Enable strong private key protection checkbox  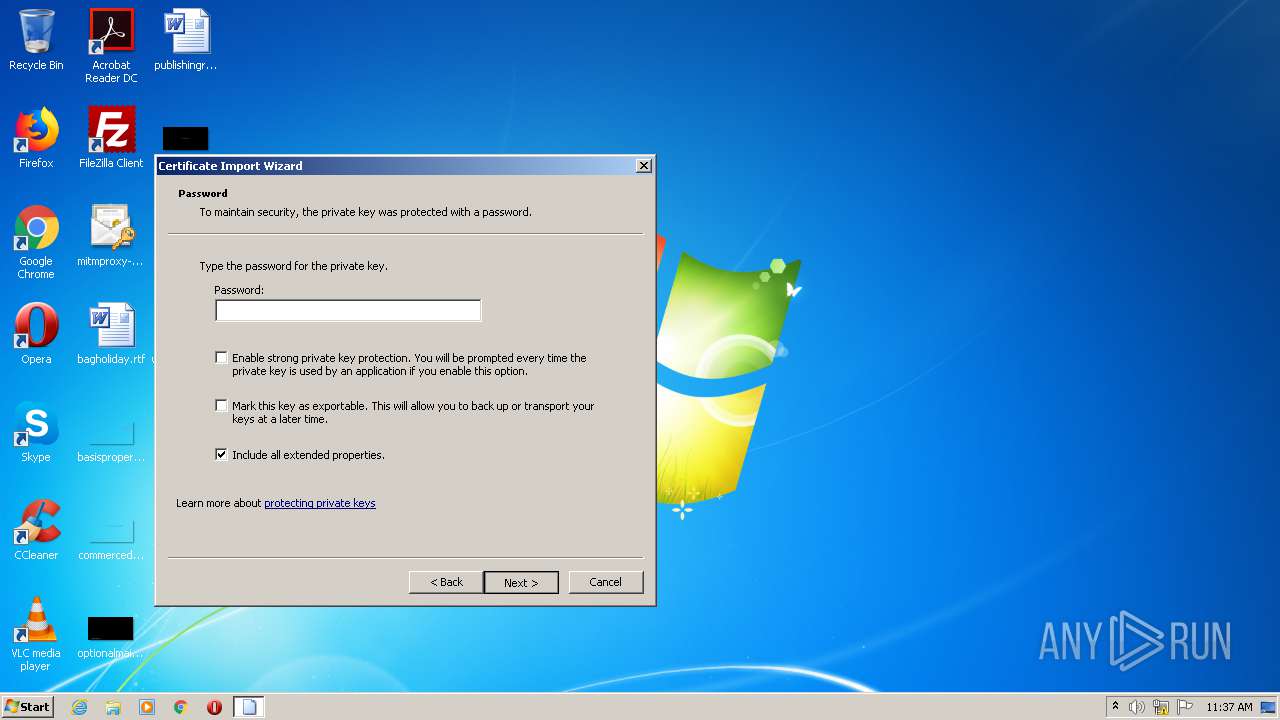point(221,357)
